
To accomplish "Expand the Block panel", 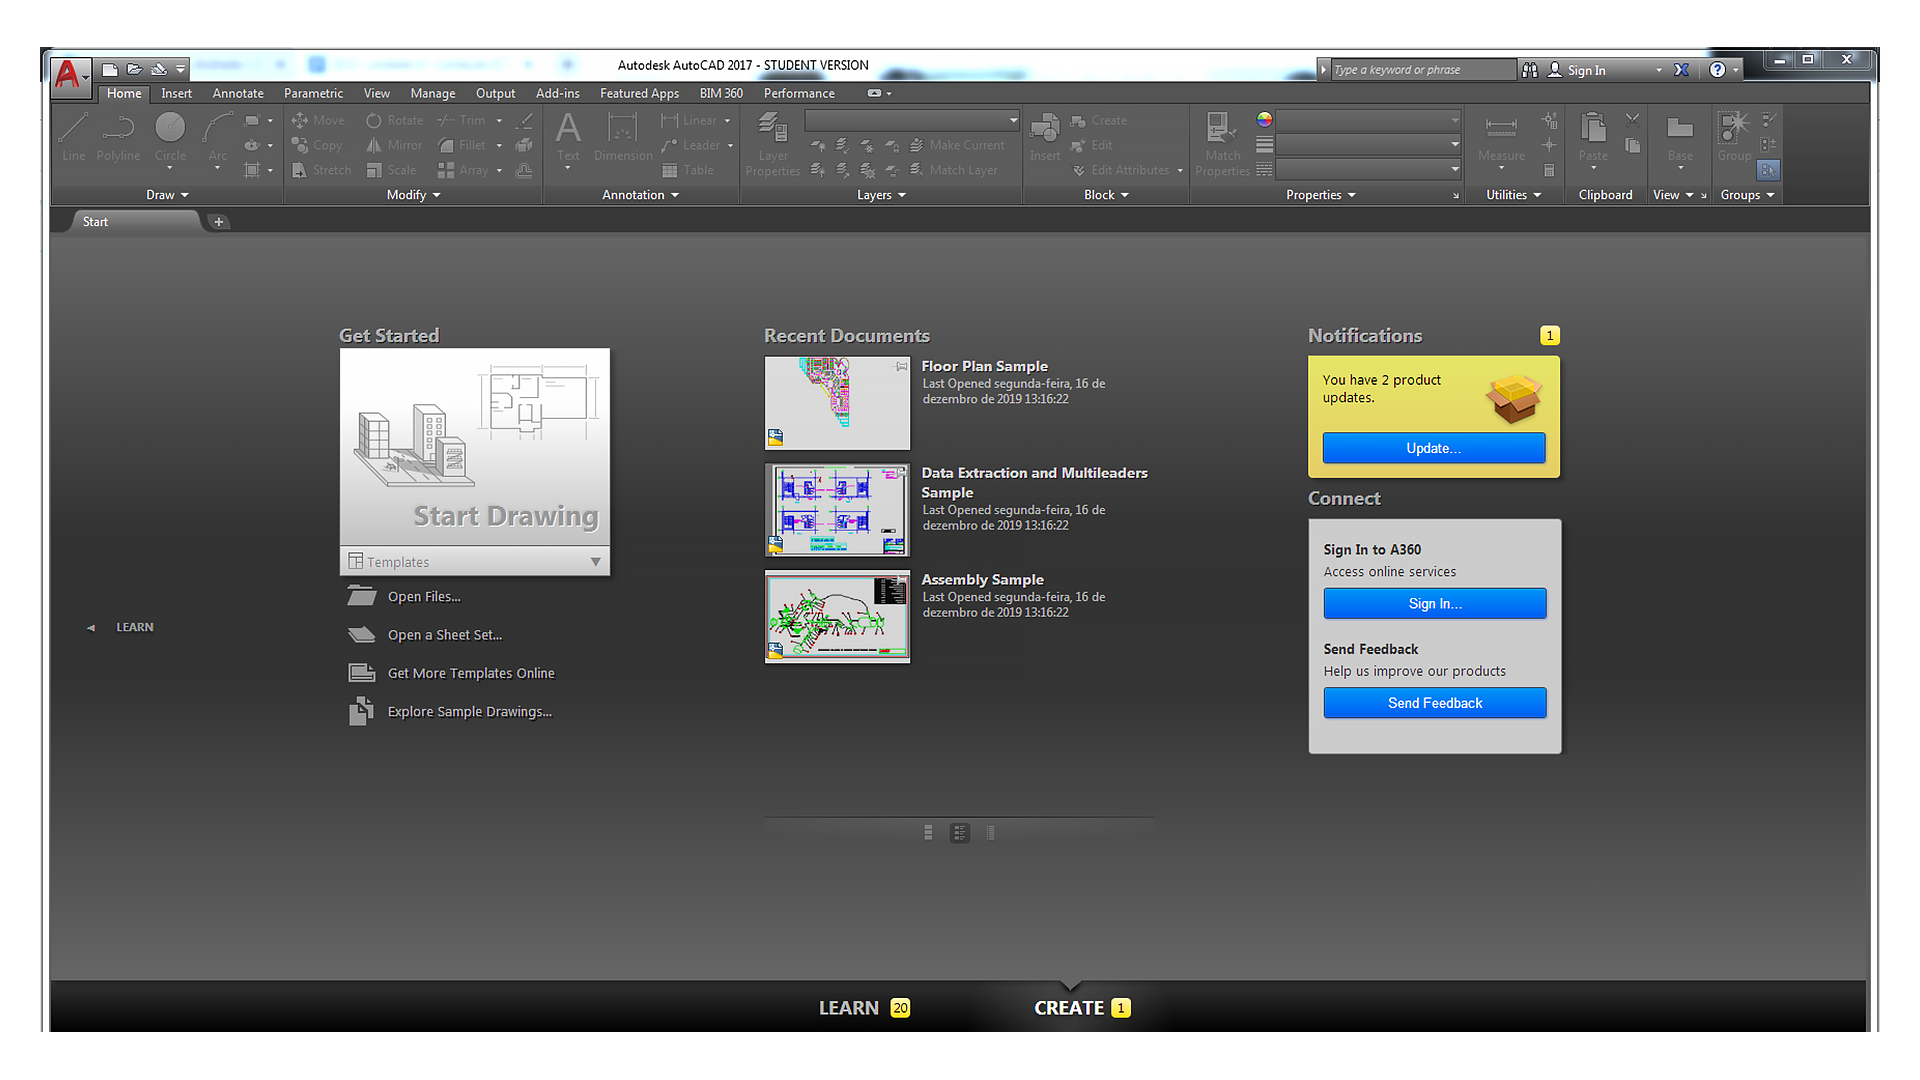I will [1106, 195].
